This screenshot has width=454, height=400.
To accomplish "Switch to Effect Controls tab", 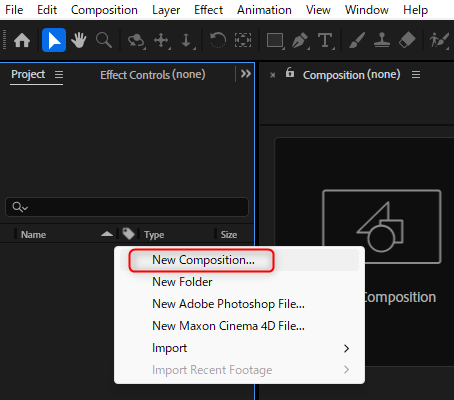I will coord(153,75).
